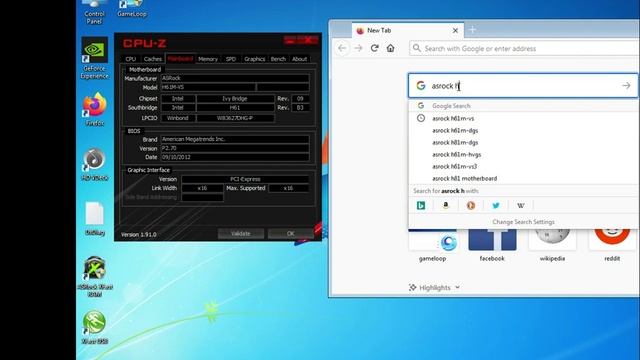
Task: Go to Firefox home page
Action: coord(391,48)
